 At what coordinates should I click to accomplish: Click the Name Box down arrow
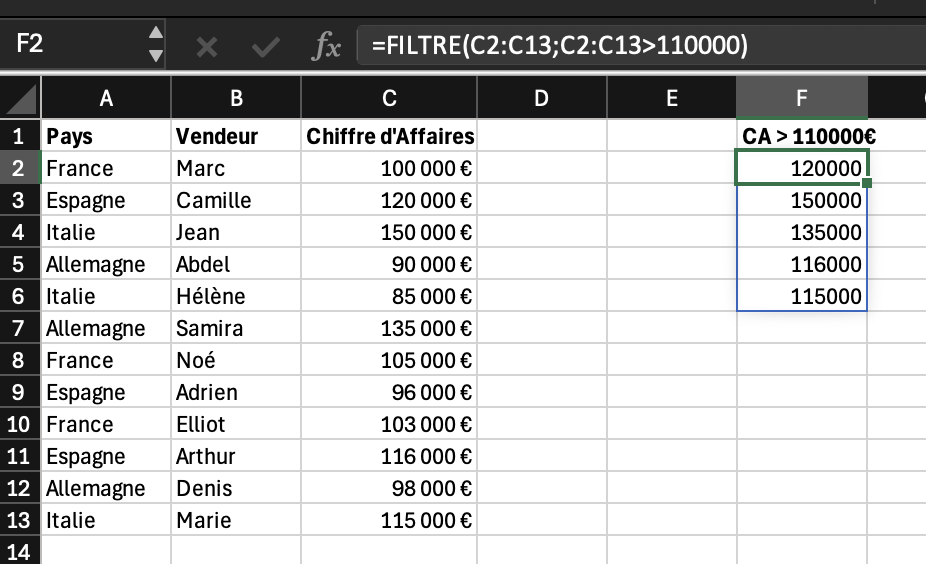coord(155,56)
